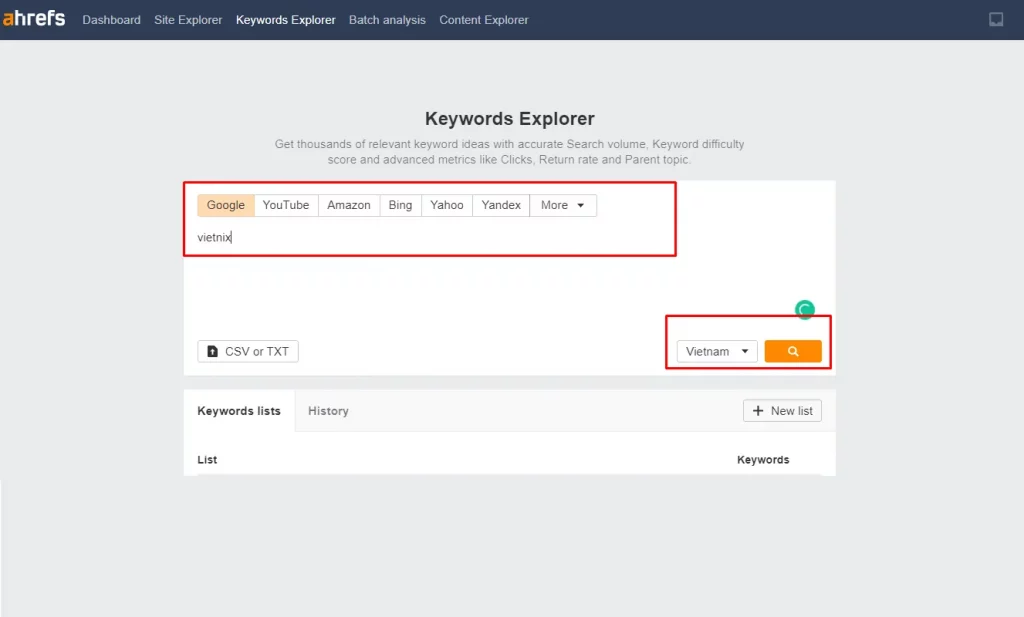Go to Site Explorer
The height and width of the screenshot is (617, 1024).
[x=188, y=20]
